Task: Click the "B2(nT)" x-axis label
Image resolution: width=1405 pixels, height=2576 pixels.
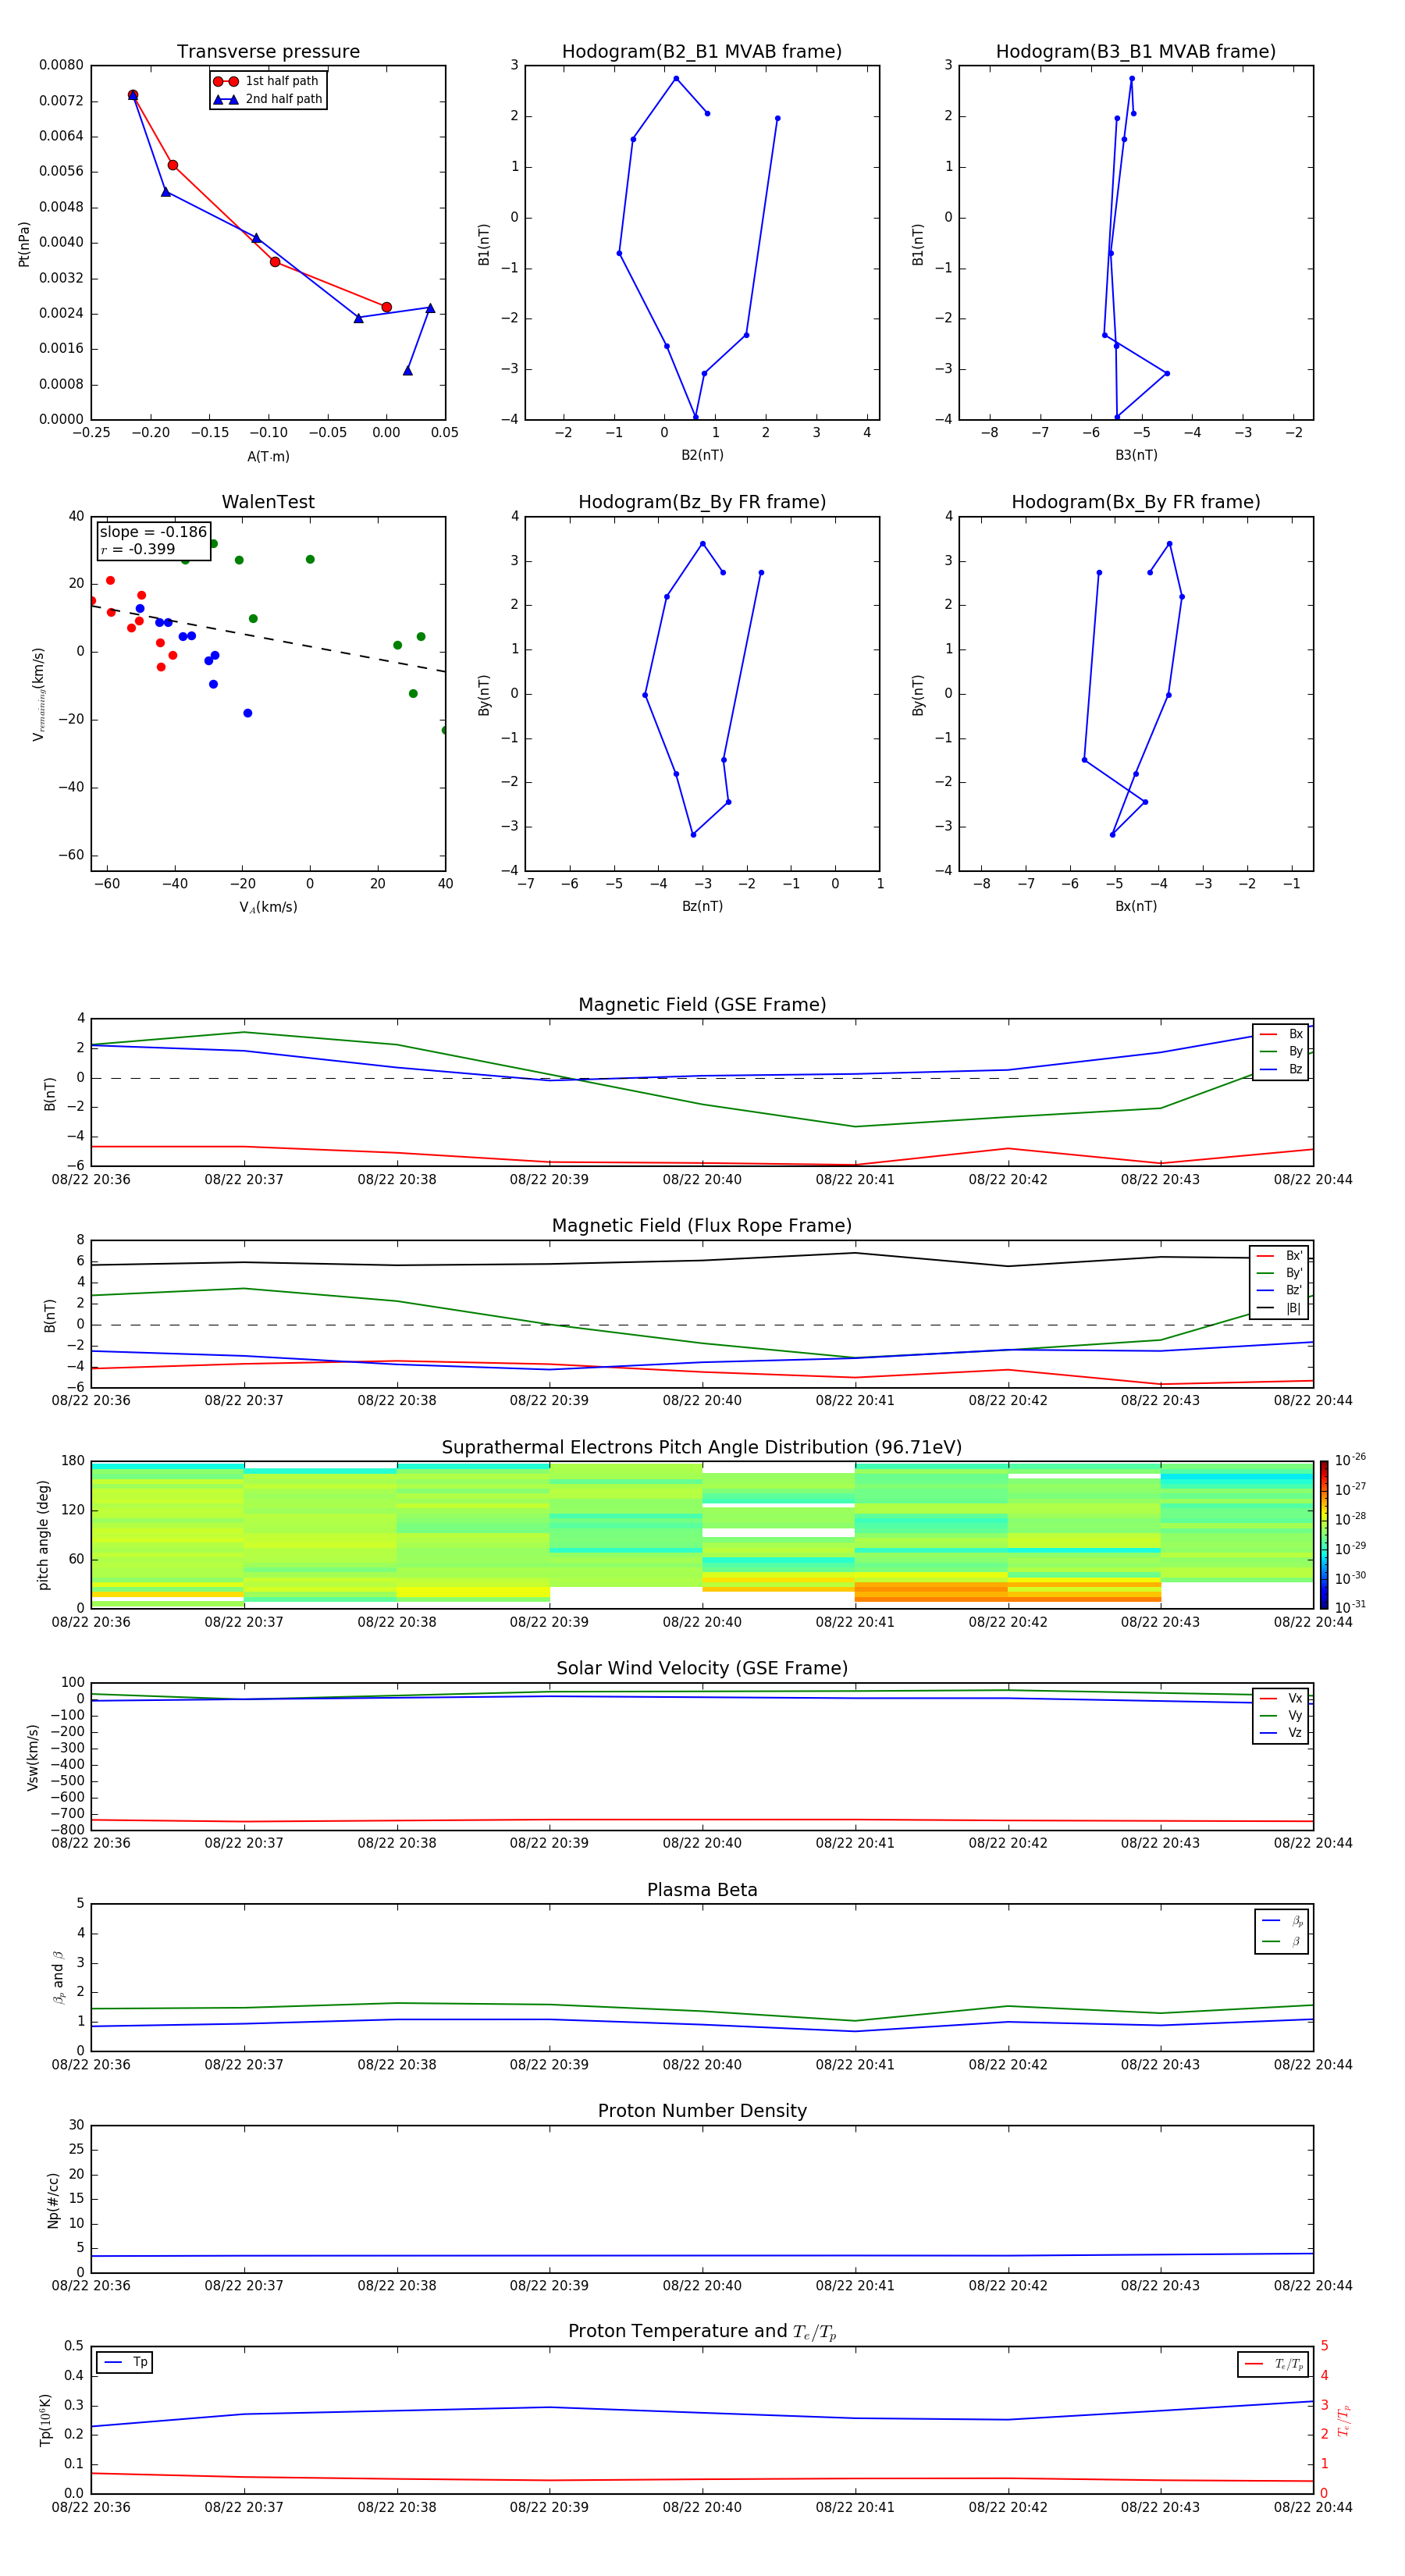Action: [x=702, y=455]
